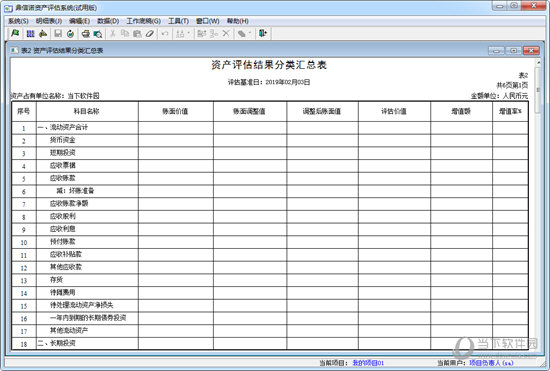Click the 项目负责人 (sa) user link
The height and width of the screenshot is (371, 550).
click(491, 363)
